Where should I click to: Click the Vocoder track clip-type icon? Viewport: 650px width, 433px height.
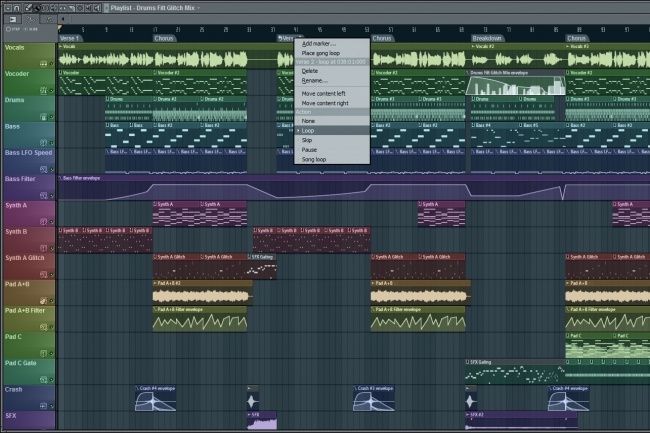pos(44,90)
